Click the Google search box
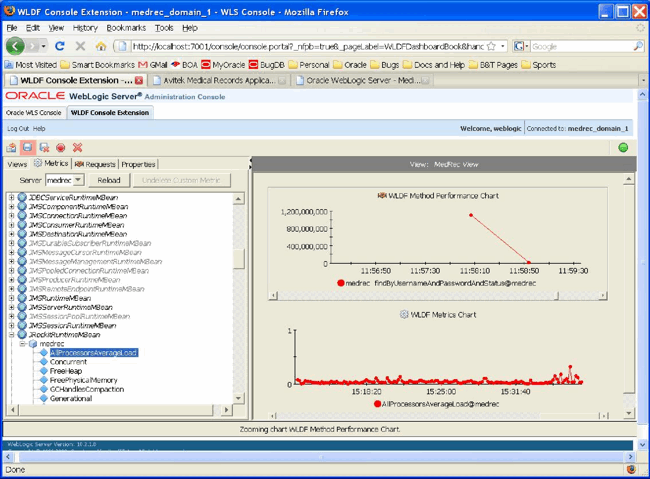Image resolution: width=650 pixels, height=479 pixels. click(582, 46)
